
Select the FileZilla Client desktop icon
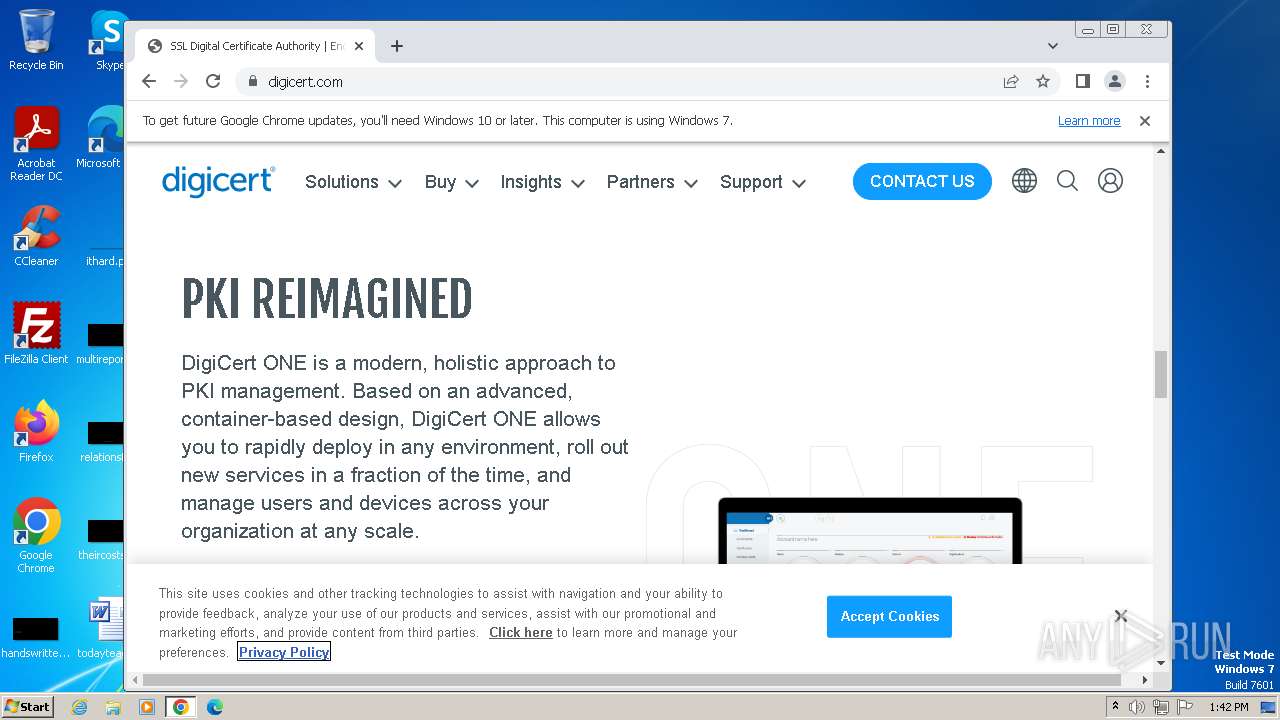point(36,334)
